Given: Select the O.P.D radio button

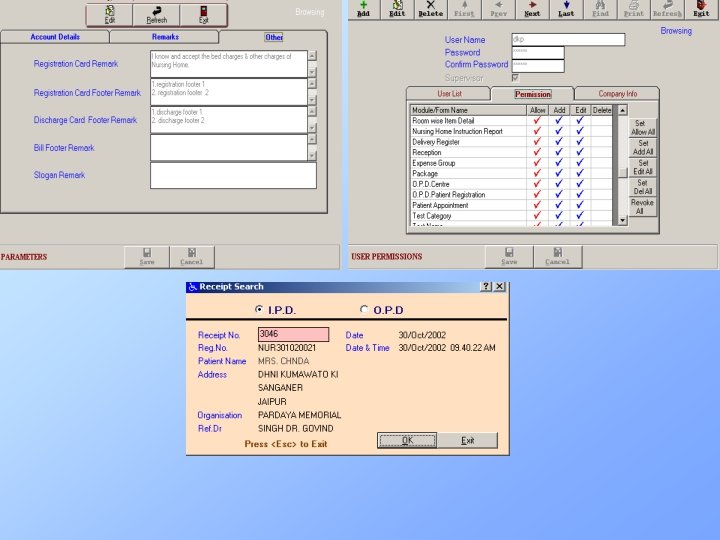Looking at the screenshot, I should coord(364,309).
